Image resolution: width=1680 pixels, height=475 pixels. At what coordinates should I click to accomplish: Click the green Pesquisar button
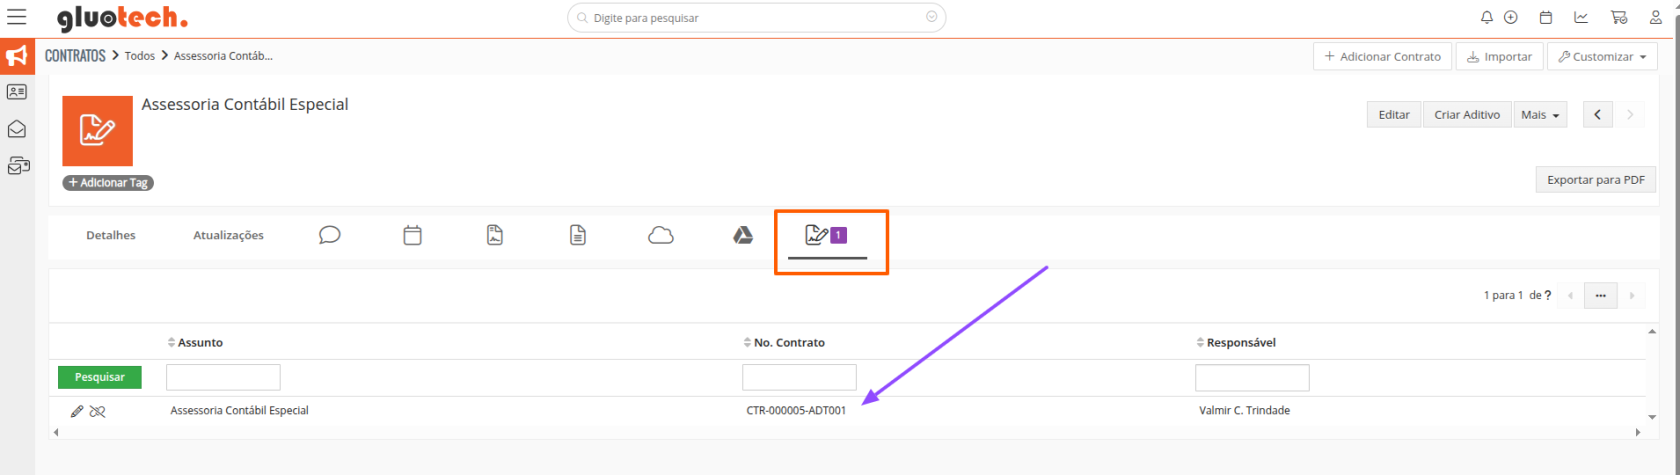(99, 377)
